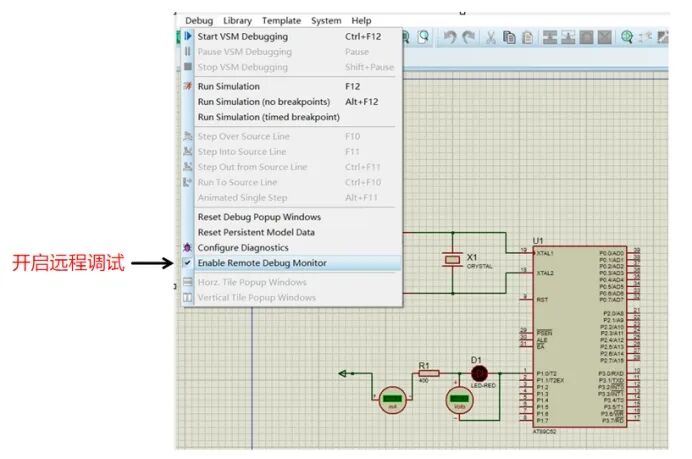
Task: Click the Run Simulation icon in menu
Action: 188,86
